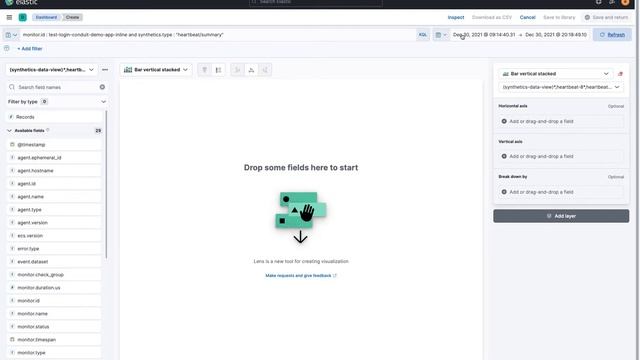Image resolution: width=640 pixels, height=360 pixels.
Task: Click the legend settings icon in toolbar
Action: pos(218,70)
